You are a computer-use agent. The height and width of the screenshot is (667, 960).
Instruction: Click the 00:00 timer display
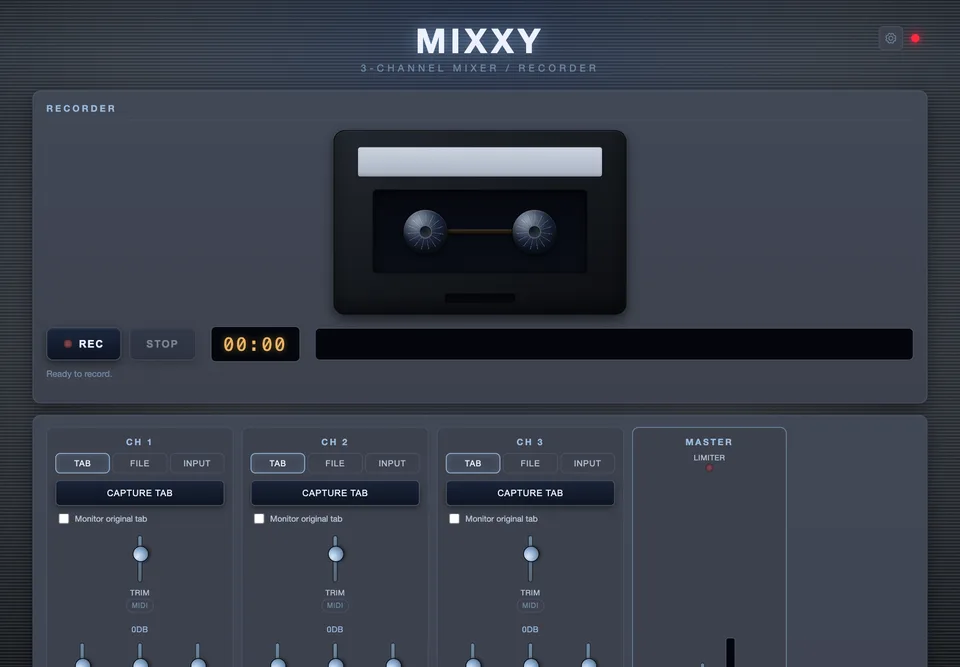coord(255,344)
